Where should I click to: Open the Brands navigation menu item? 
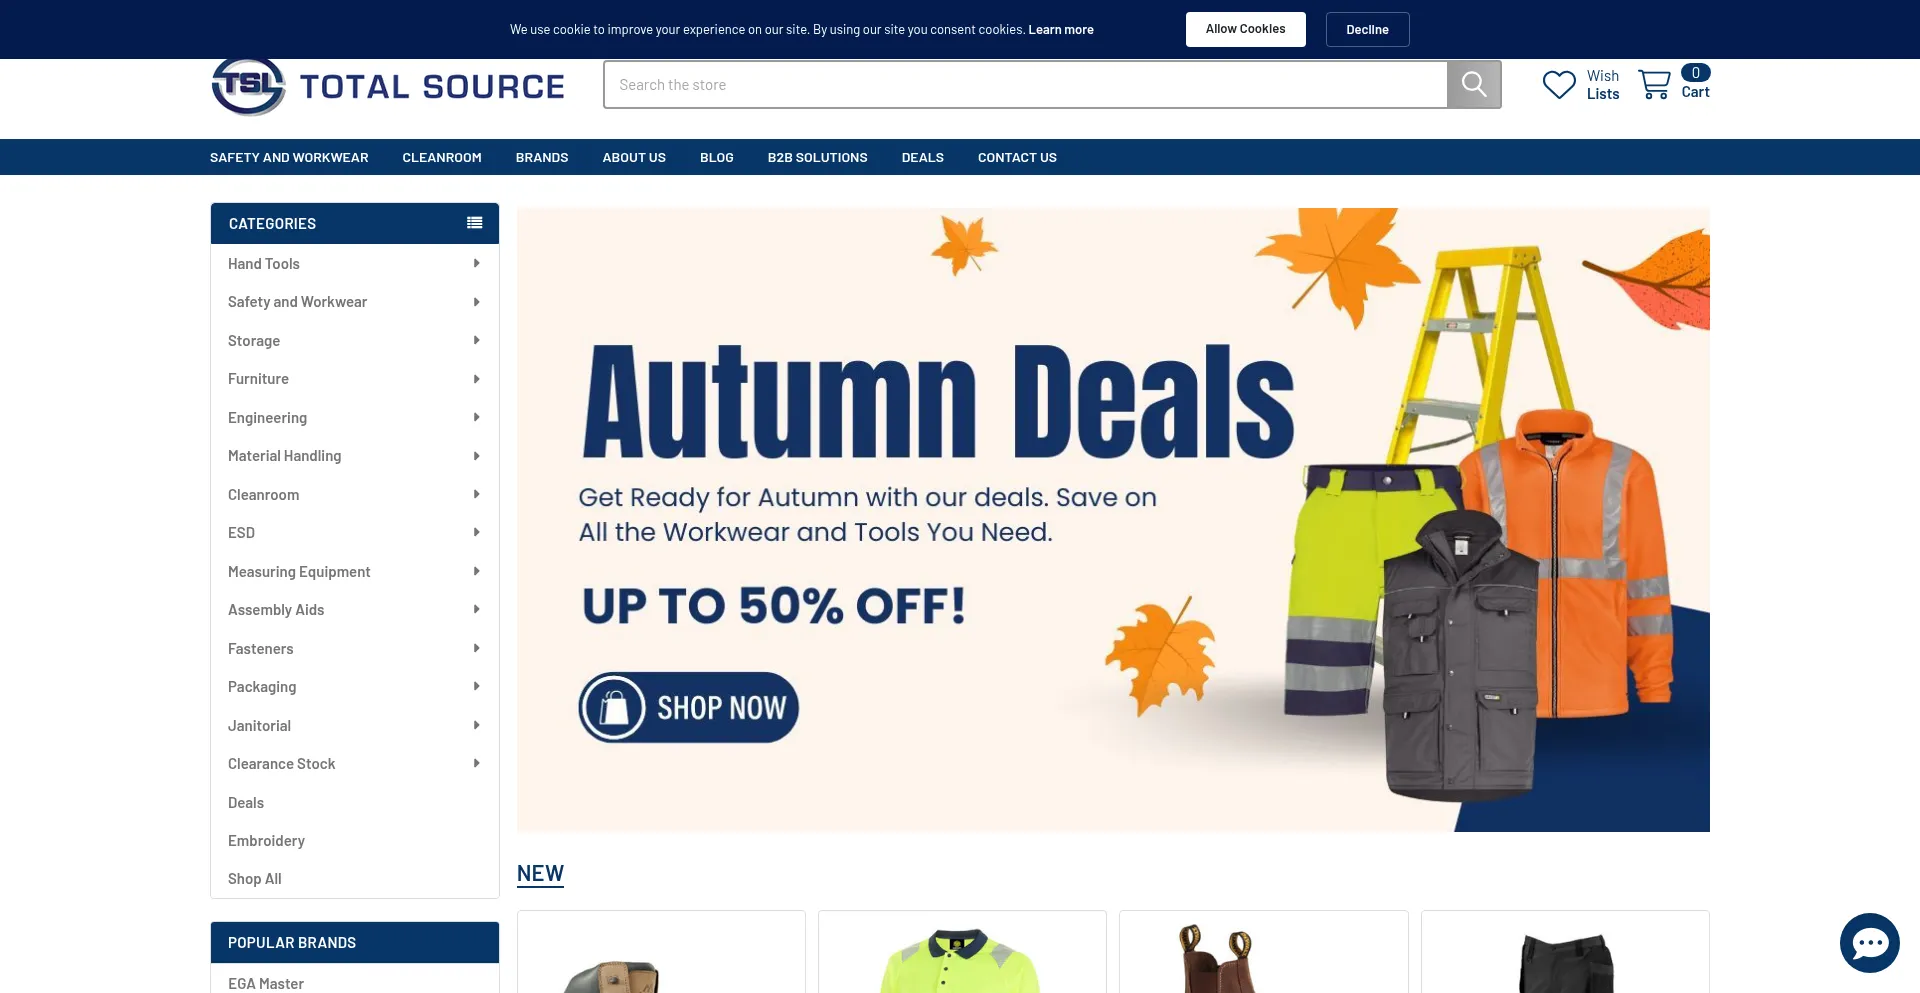click(542, 157)
